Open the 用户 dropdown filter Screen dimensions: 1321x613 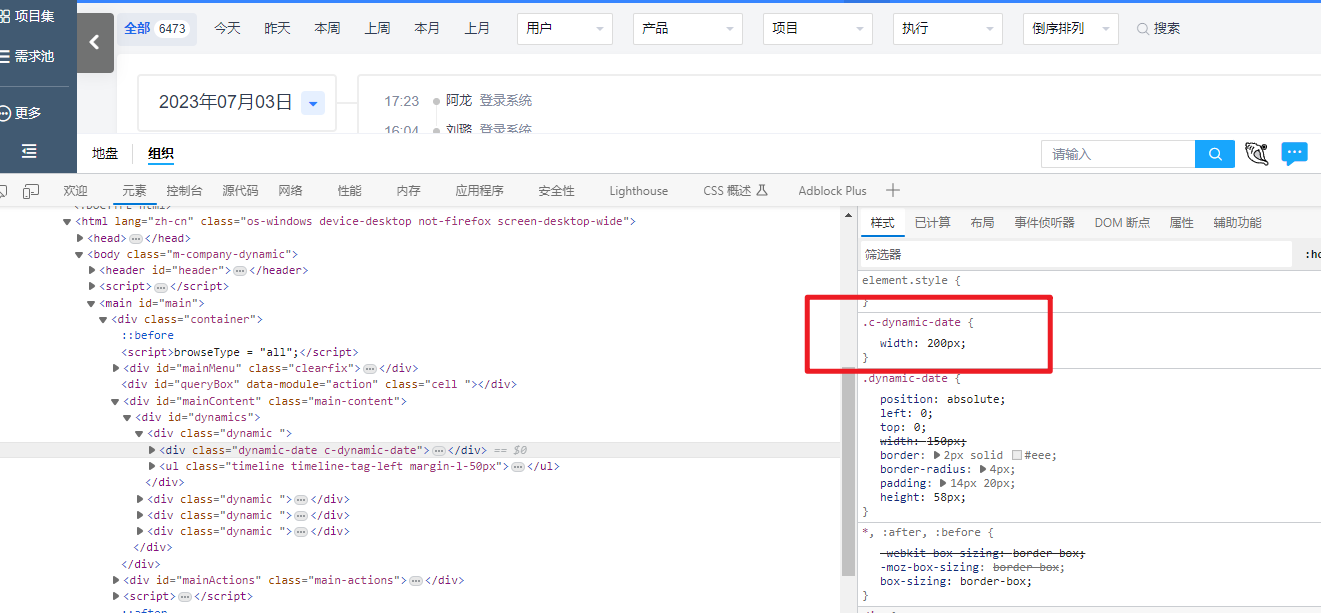point(565,29)
